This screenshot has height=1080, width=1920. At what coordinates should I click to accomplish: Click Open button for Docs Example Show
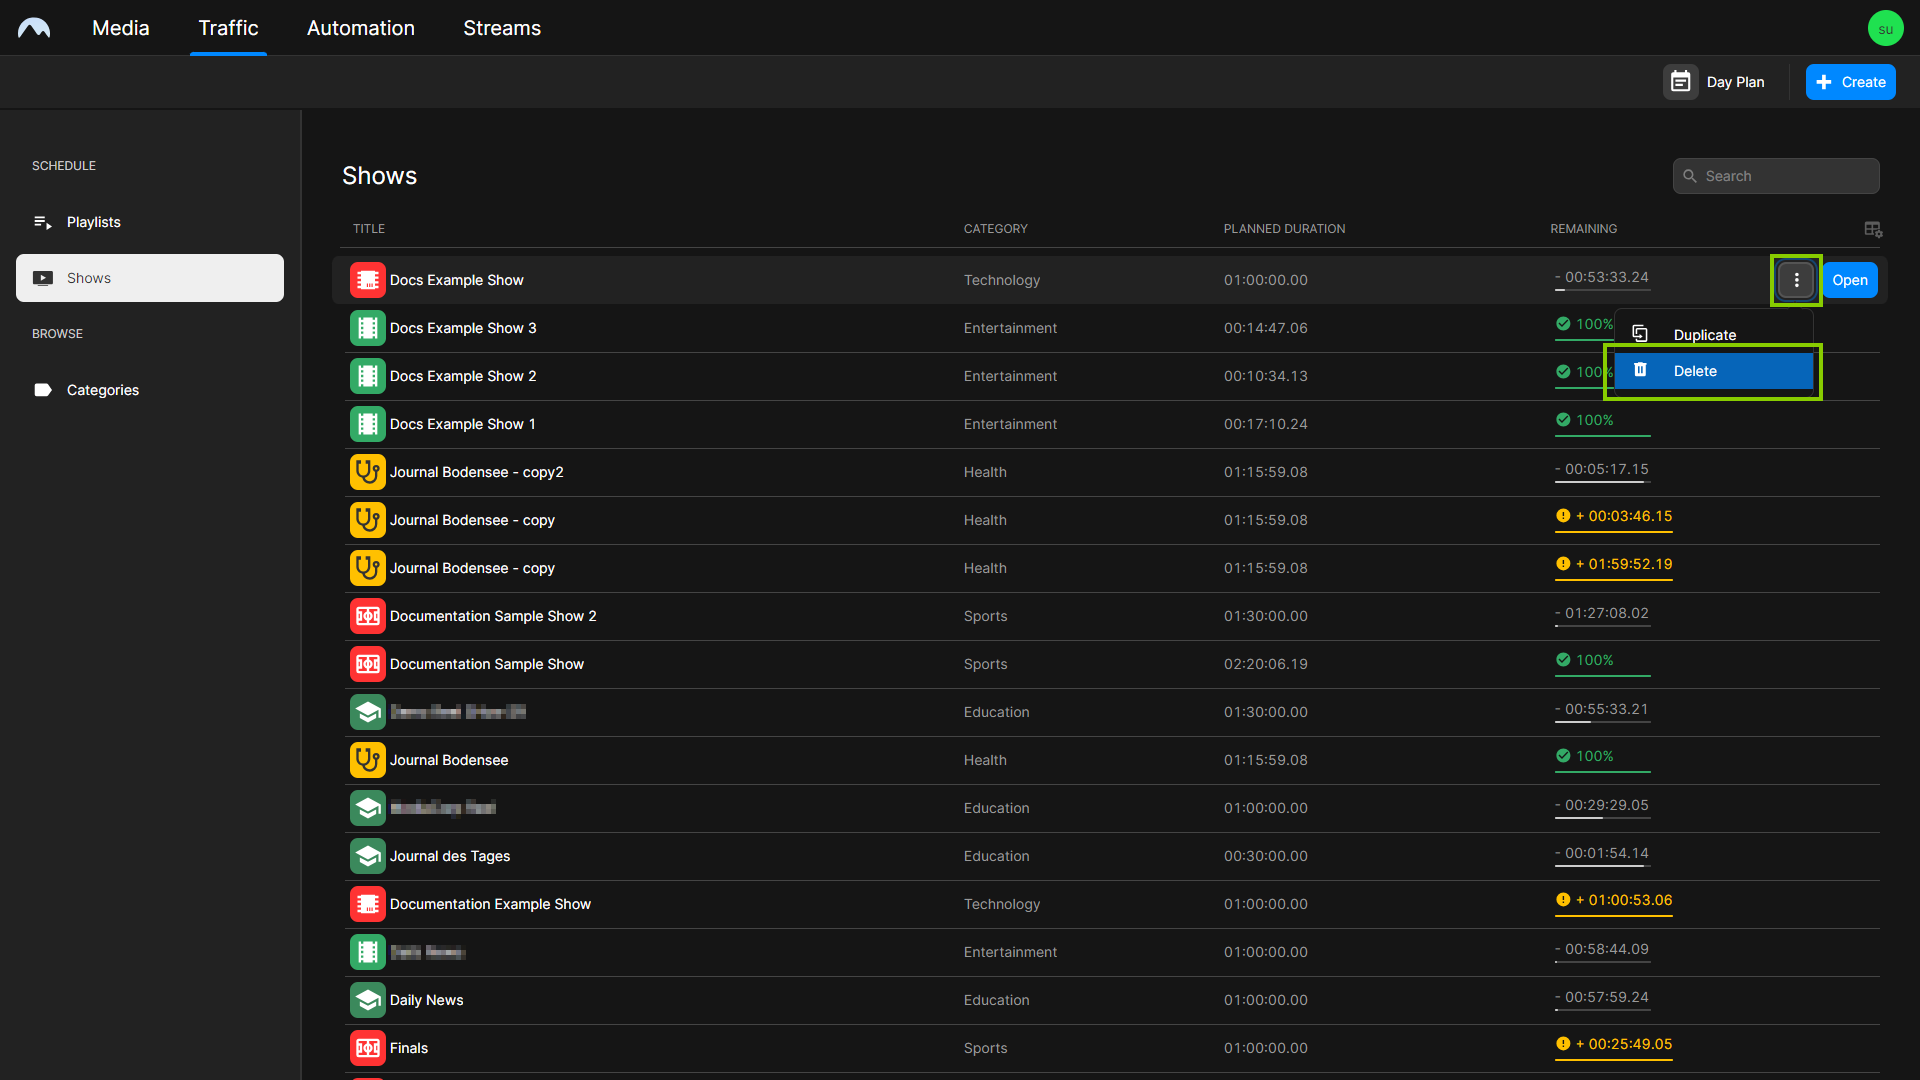(x=1849, y=280)
